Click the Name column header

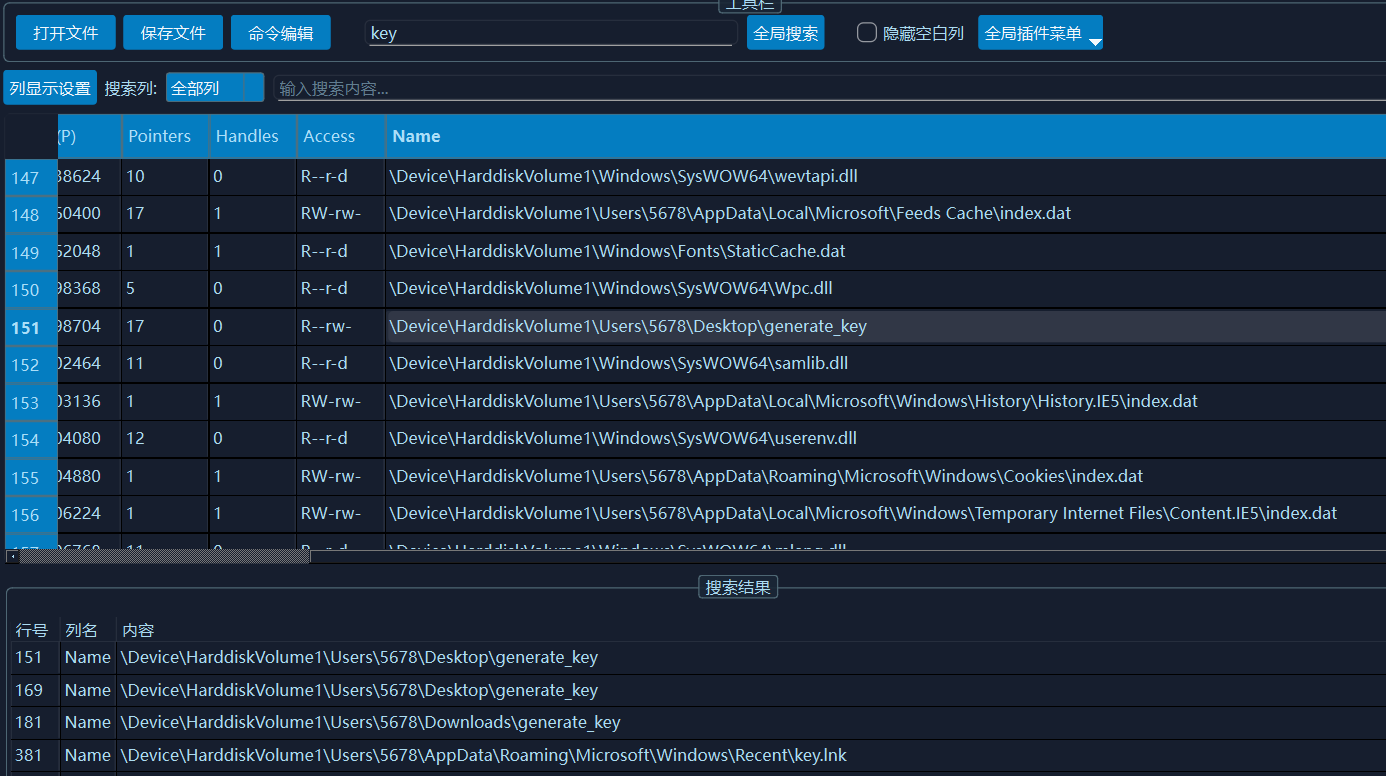(416, 136)
